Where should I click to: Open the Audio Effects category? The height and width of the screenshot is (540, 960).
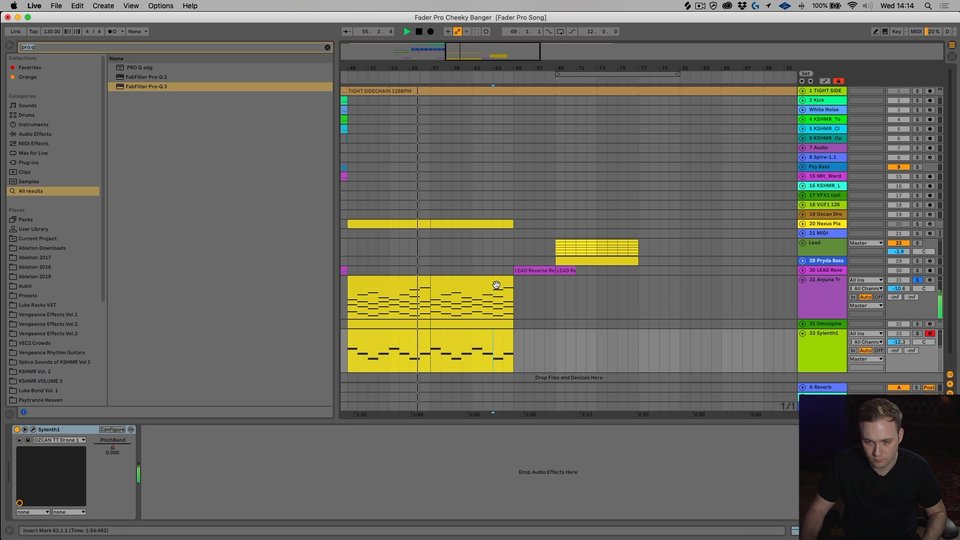click(35, 134)
